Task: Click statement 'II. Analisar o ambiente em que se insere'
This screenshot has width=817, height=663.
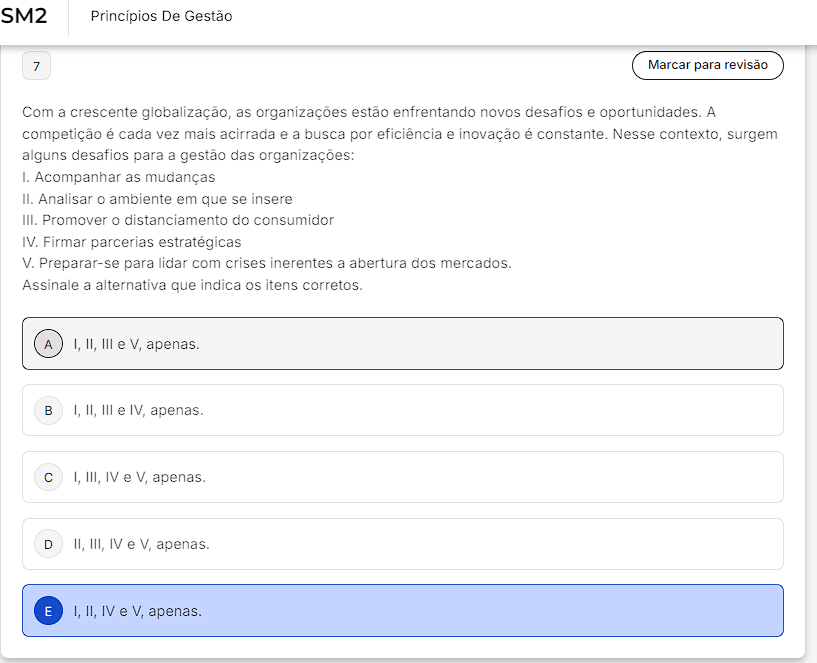Action: (x=157, y=199)
